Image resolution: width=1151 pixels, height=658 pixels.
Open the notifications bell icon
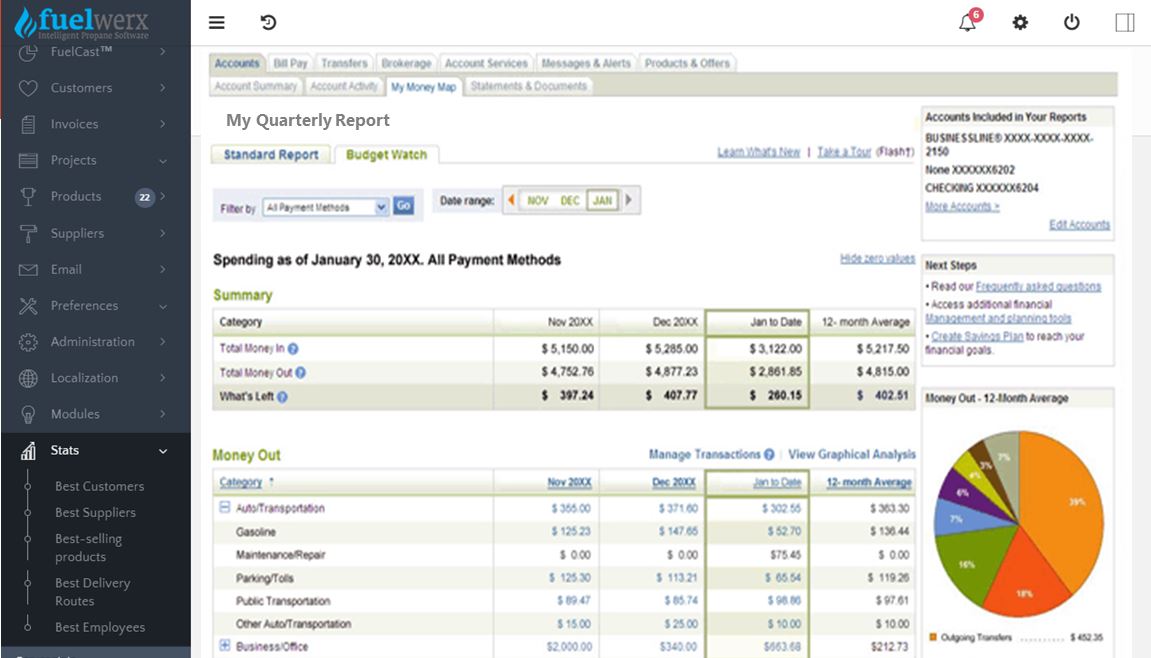coord(967,23)
